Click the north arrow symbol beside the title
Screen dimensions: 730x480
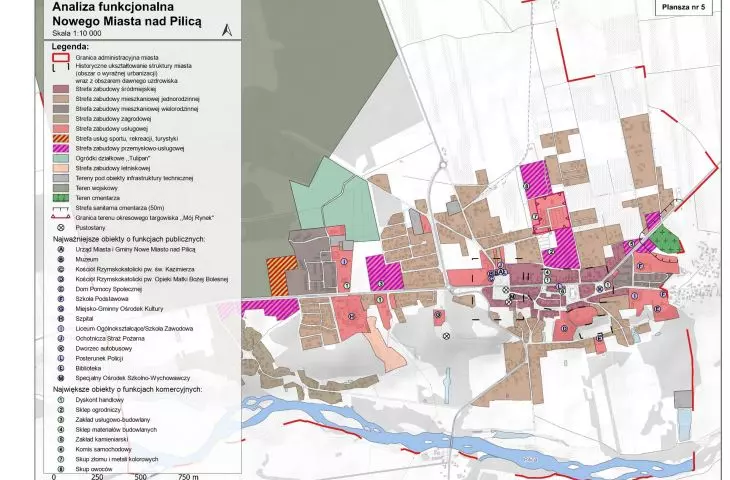[x=227, y=30]
